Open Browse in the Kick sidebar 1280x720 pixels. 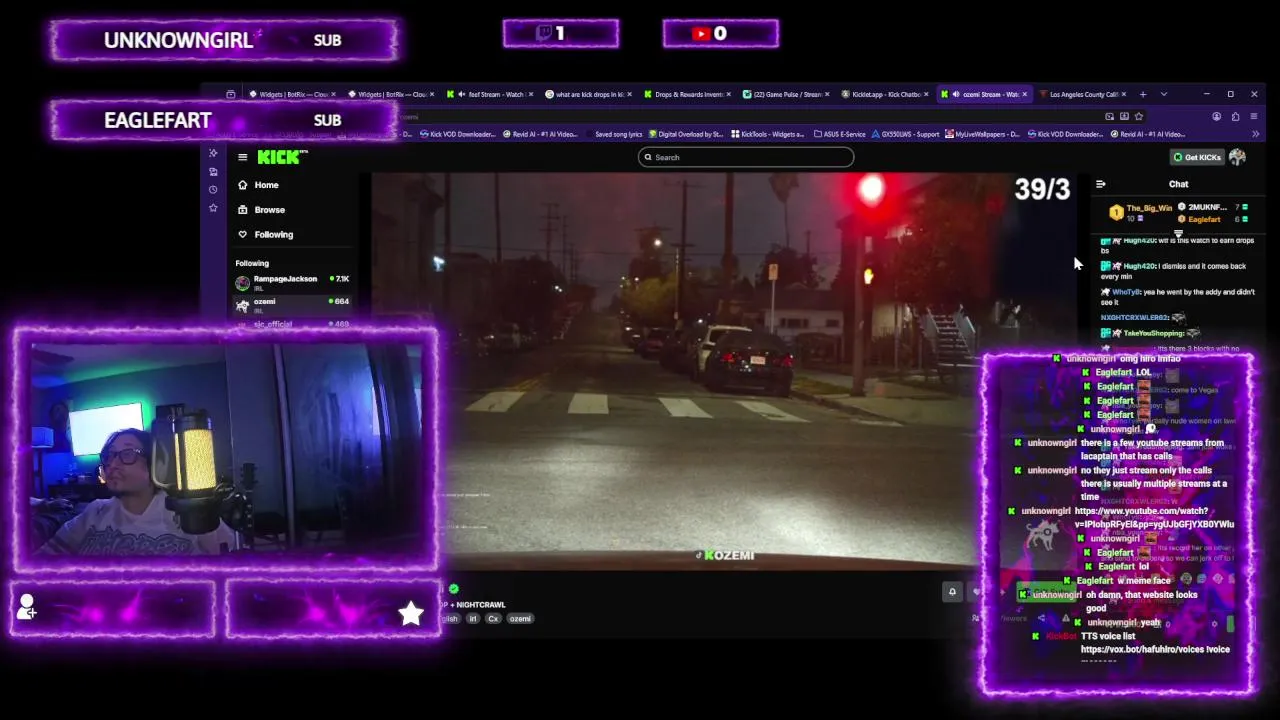[x=269, y=210]
